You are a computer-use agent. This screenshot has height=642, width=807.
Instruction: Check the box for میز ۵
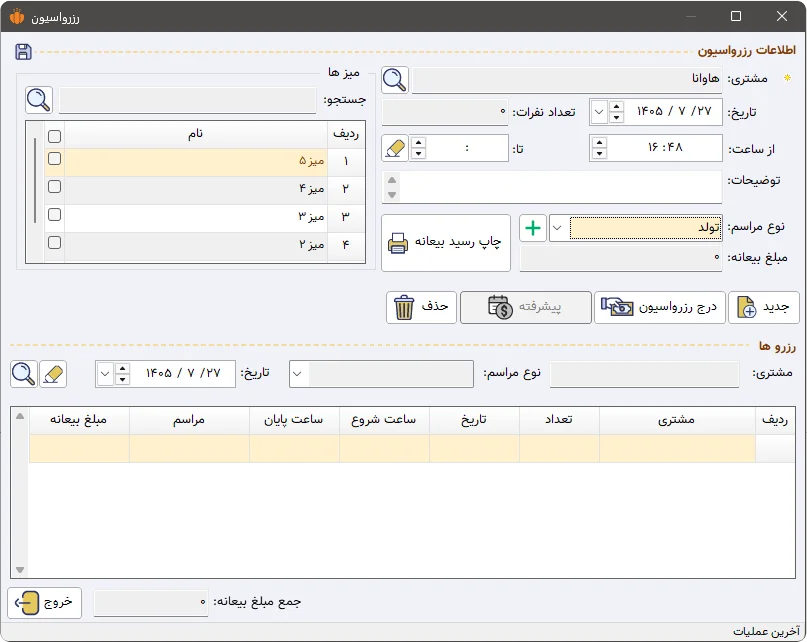pyautogui.click(x=54, y=159)
